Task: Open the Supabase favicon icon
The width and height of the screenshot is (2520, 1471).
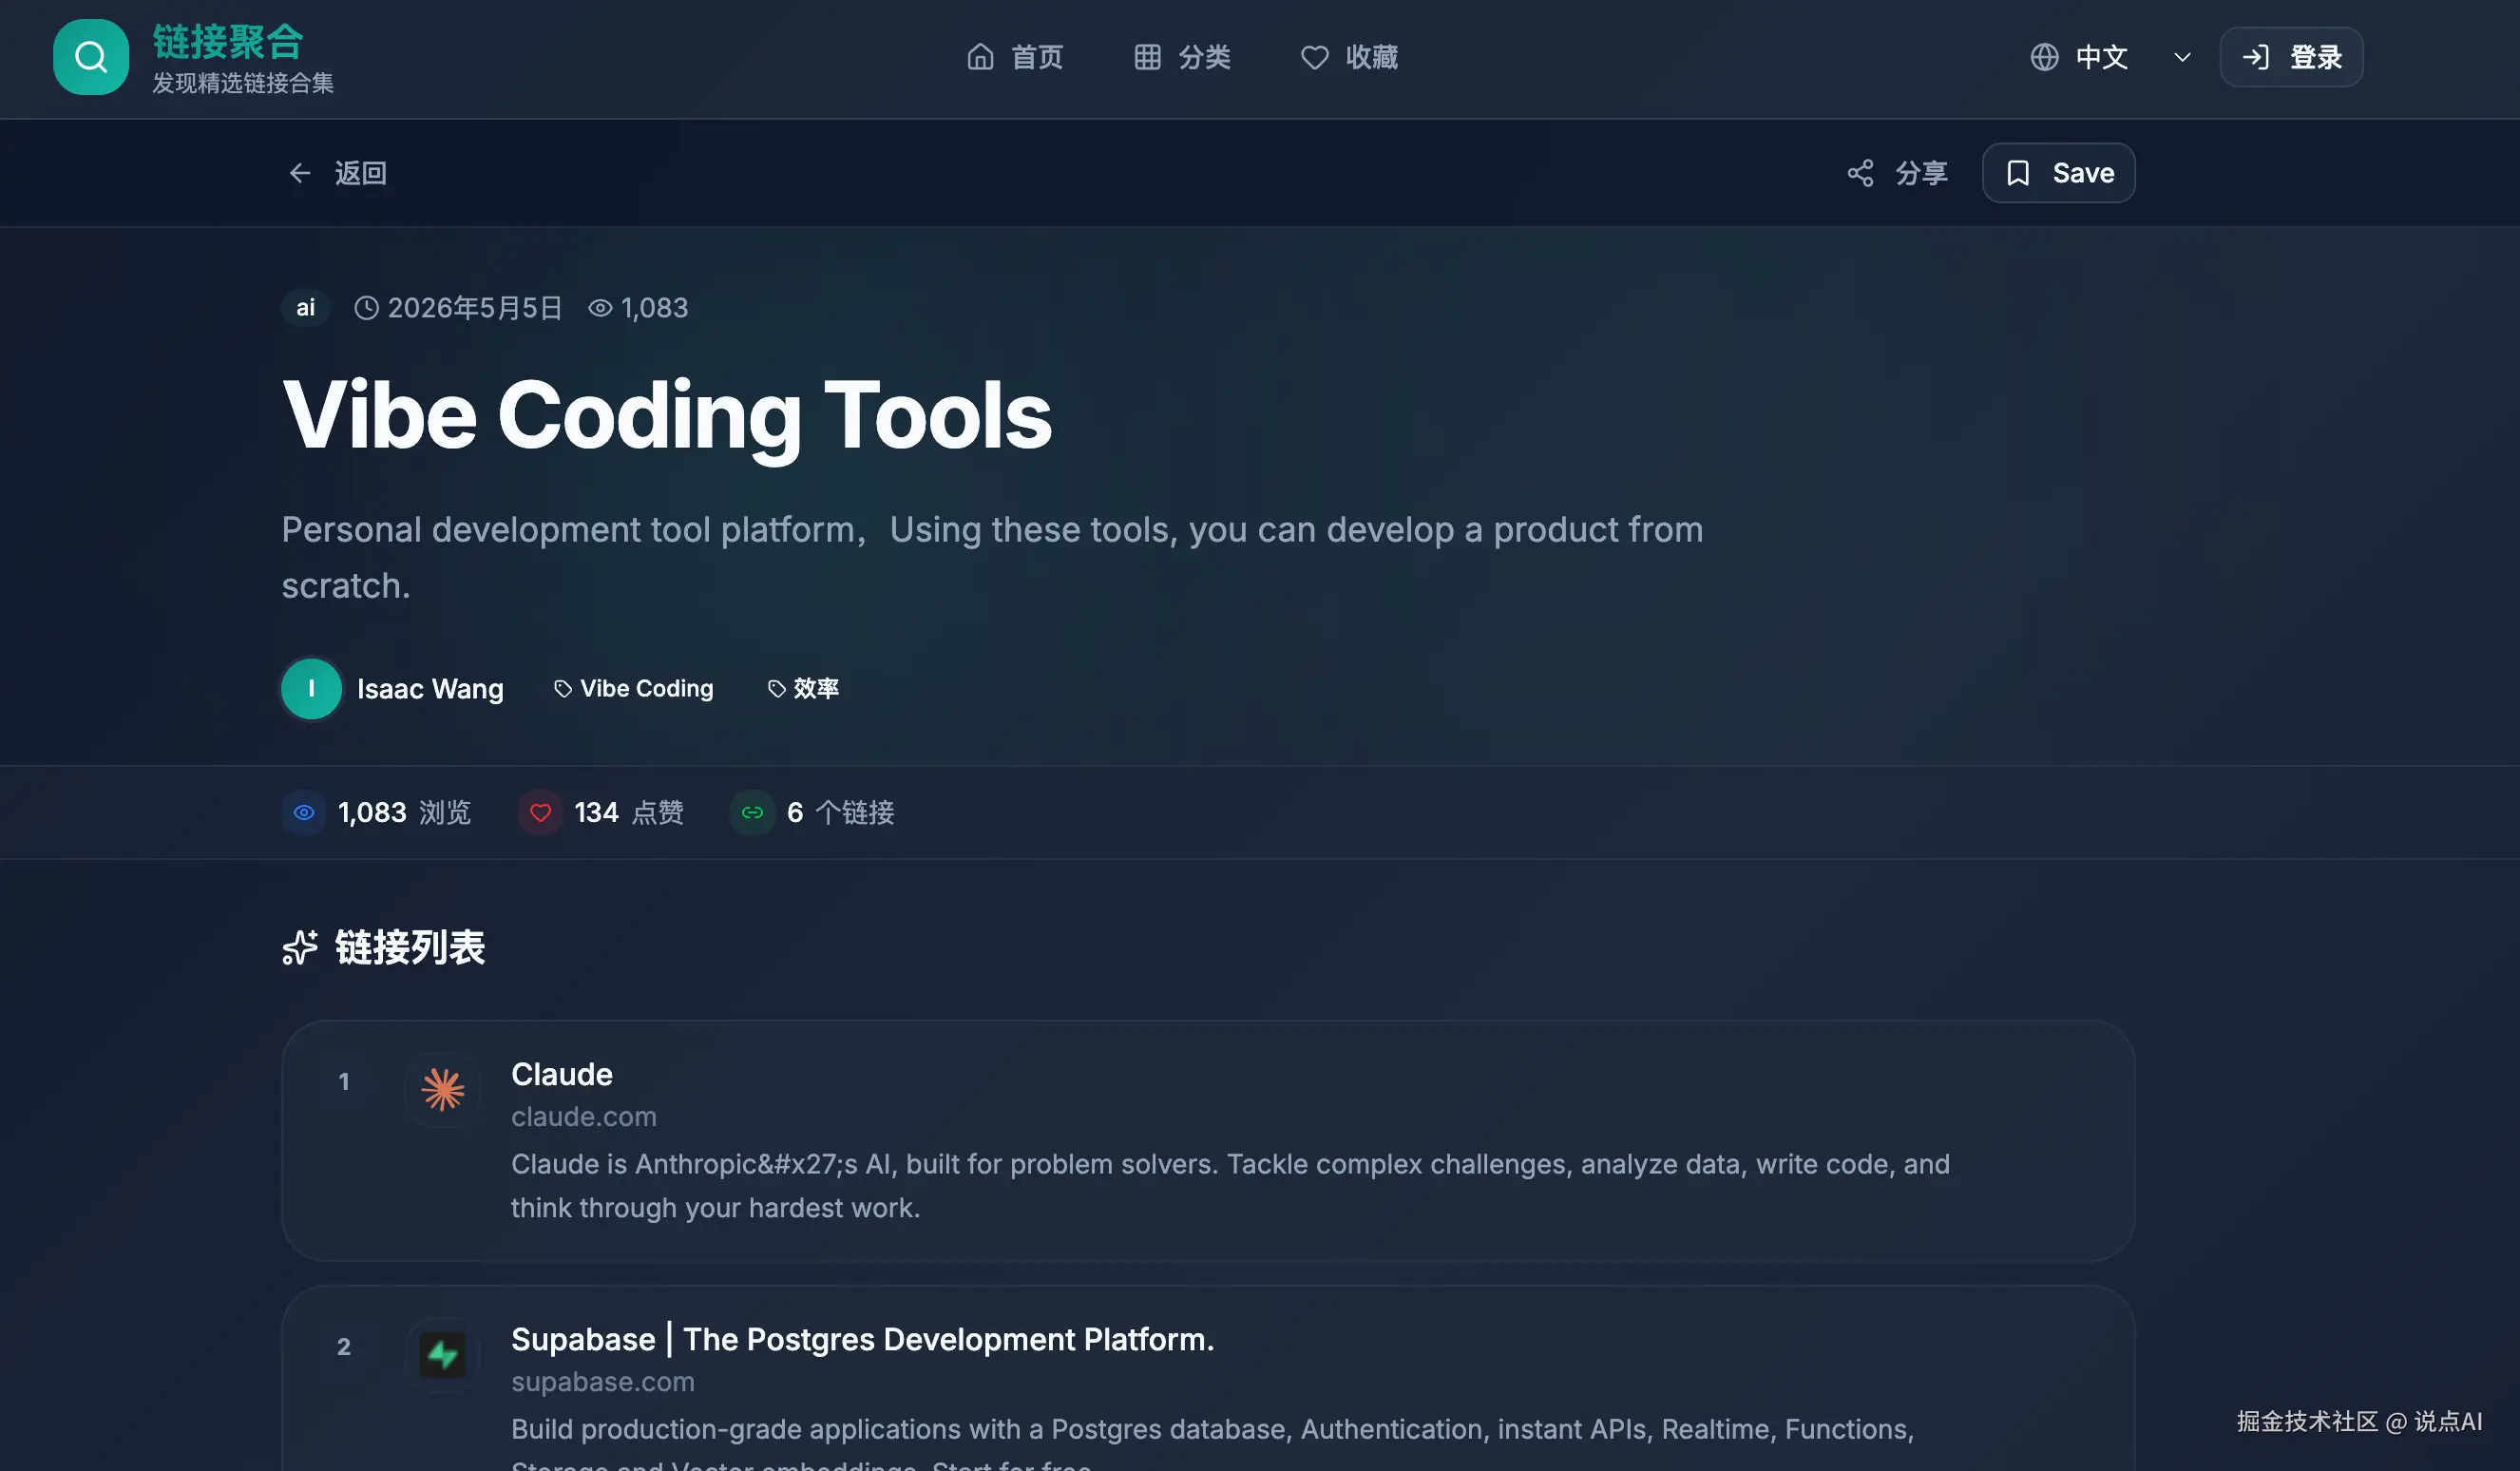Action: (x=442, y=1355)
